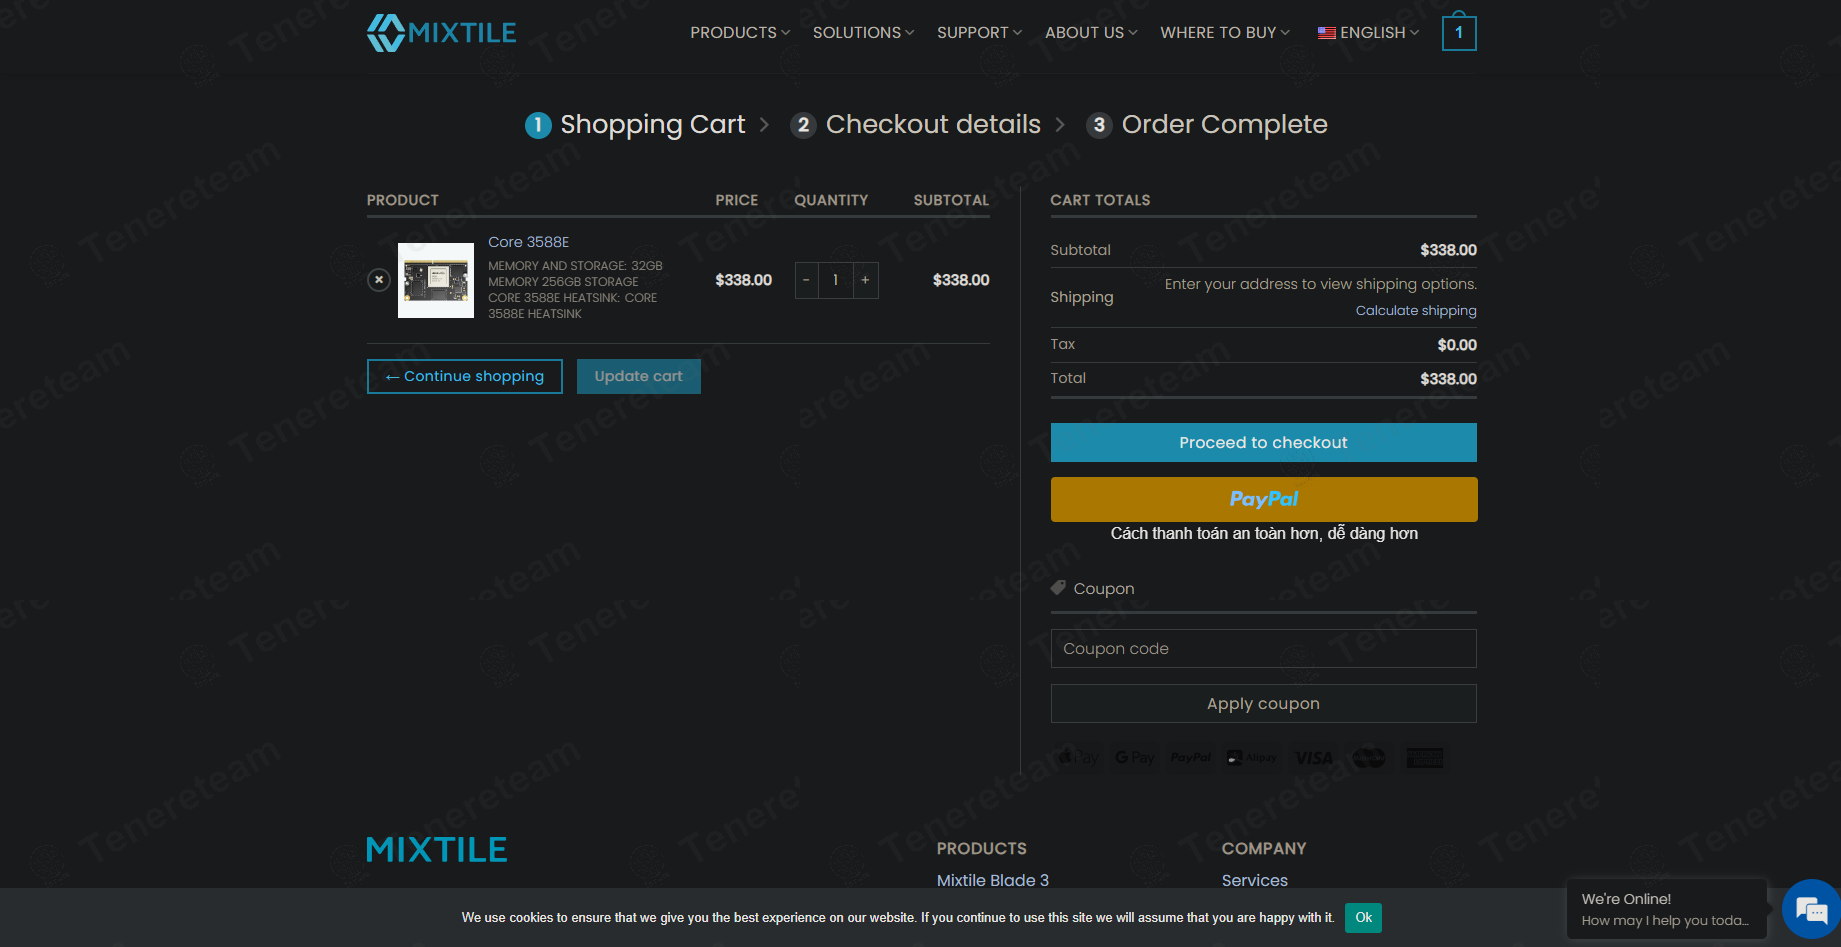The height and width of the screenshot is (947, 1841).
Task: Pay with the PayPal button
Action: point(1263,499)
